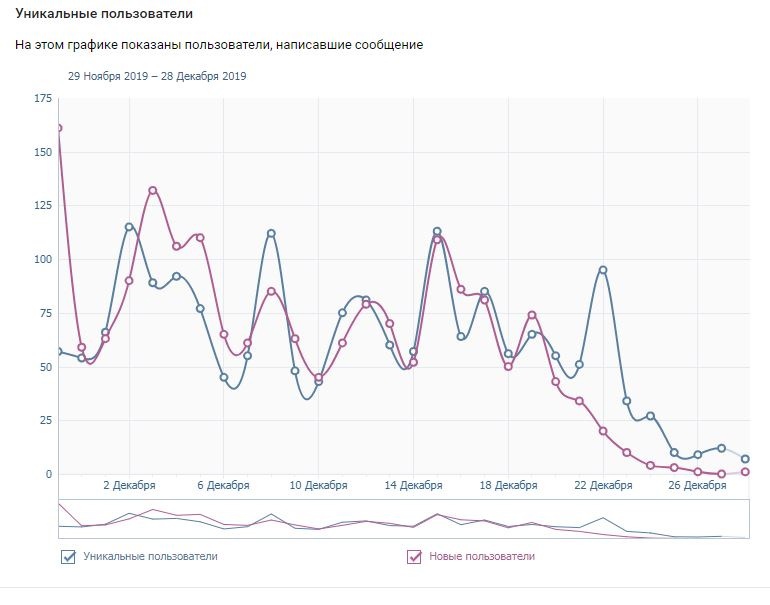Click the '22 Декабря' axis label
Image resolution: width=770 pixels, height=605 pixels.
(603, 486)
